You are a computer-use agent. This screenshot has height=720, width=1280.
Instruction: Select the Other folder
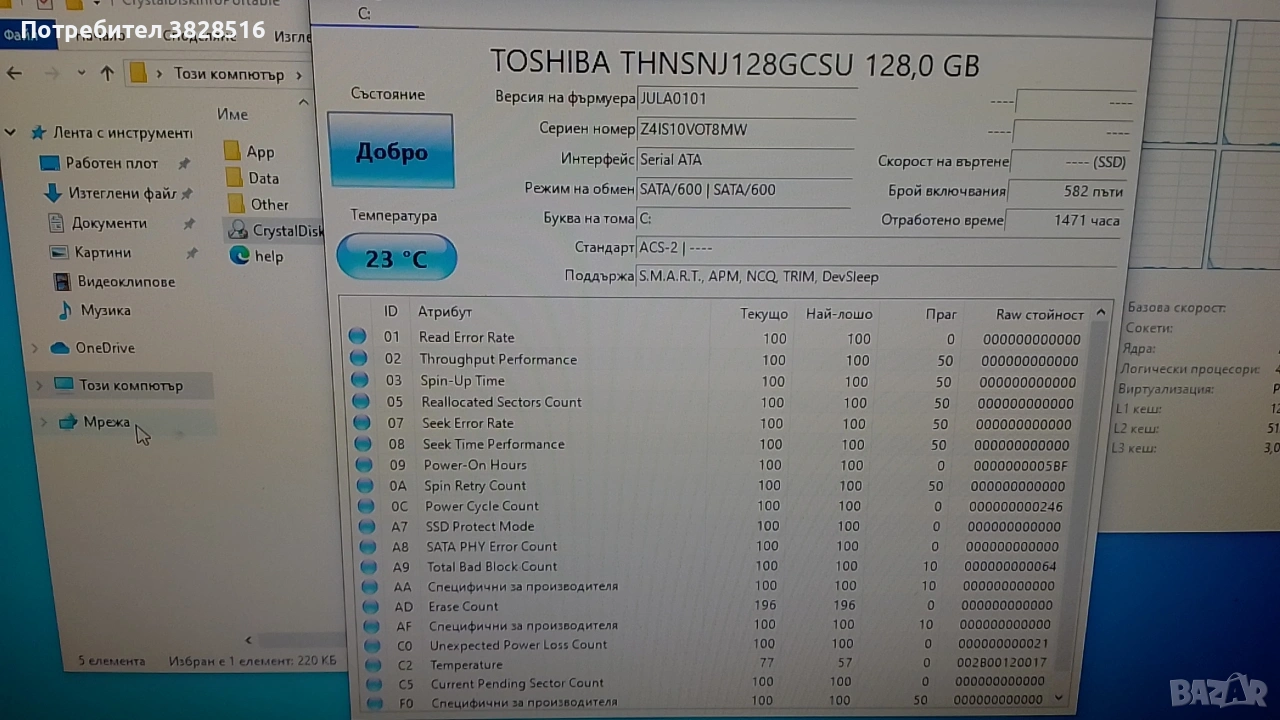[x=268, y=204]
